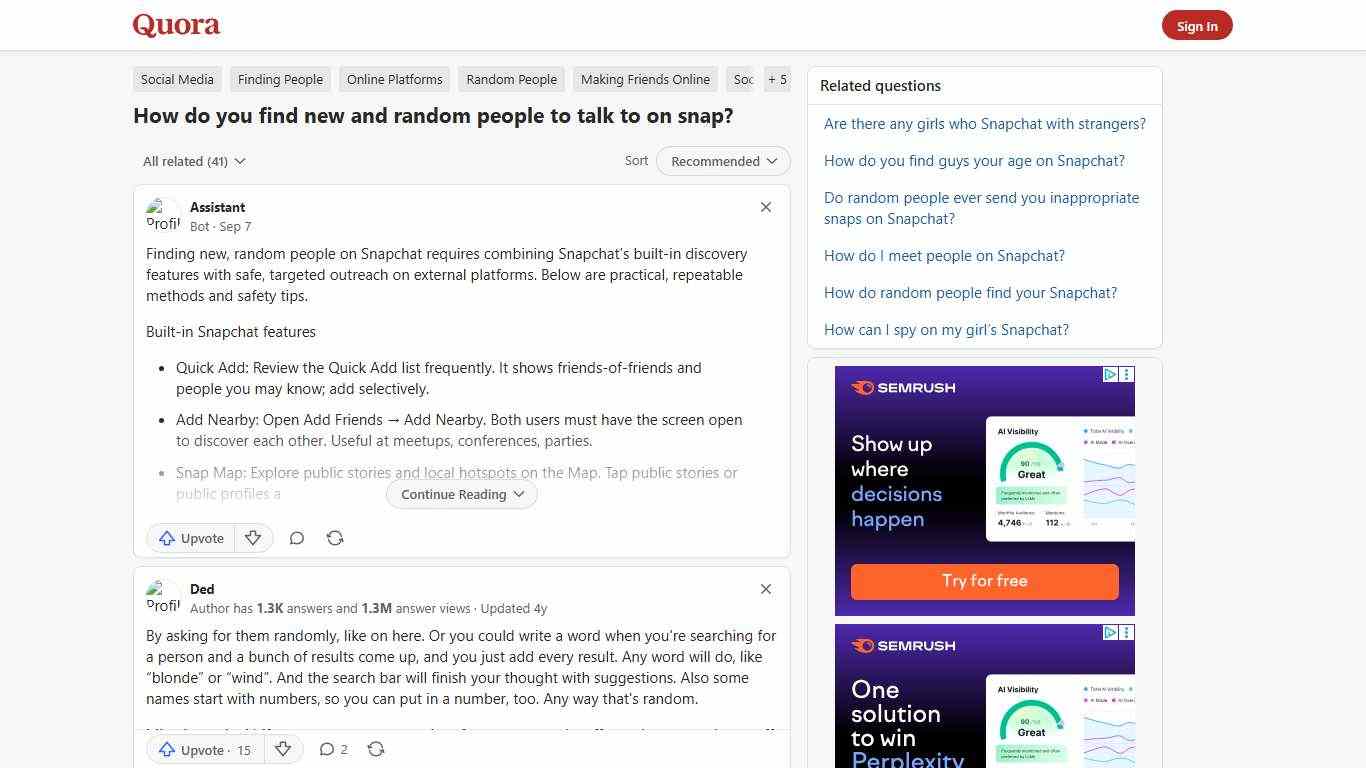Open comments on Assistant's answer
1366x768 pixels.
click(x=297, y=538)
